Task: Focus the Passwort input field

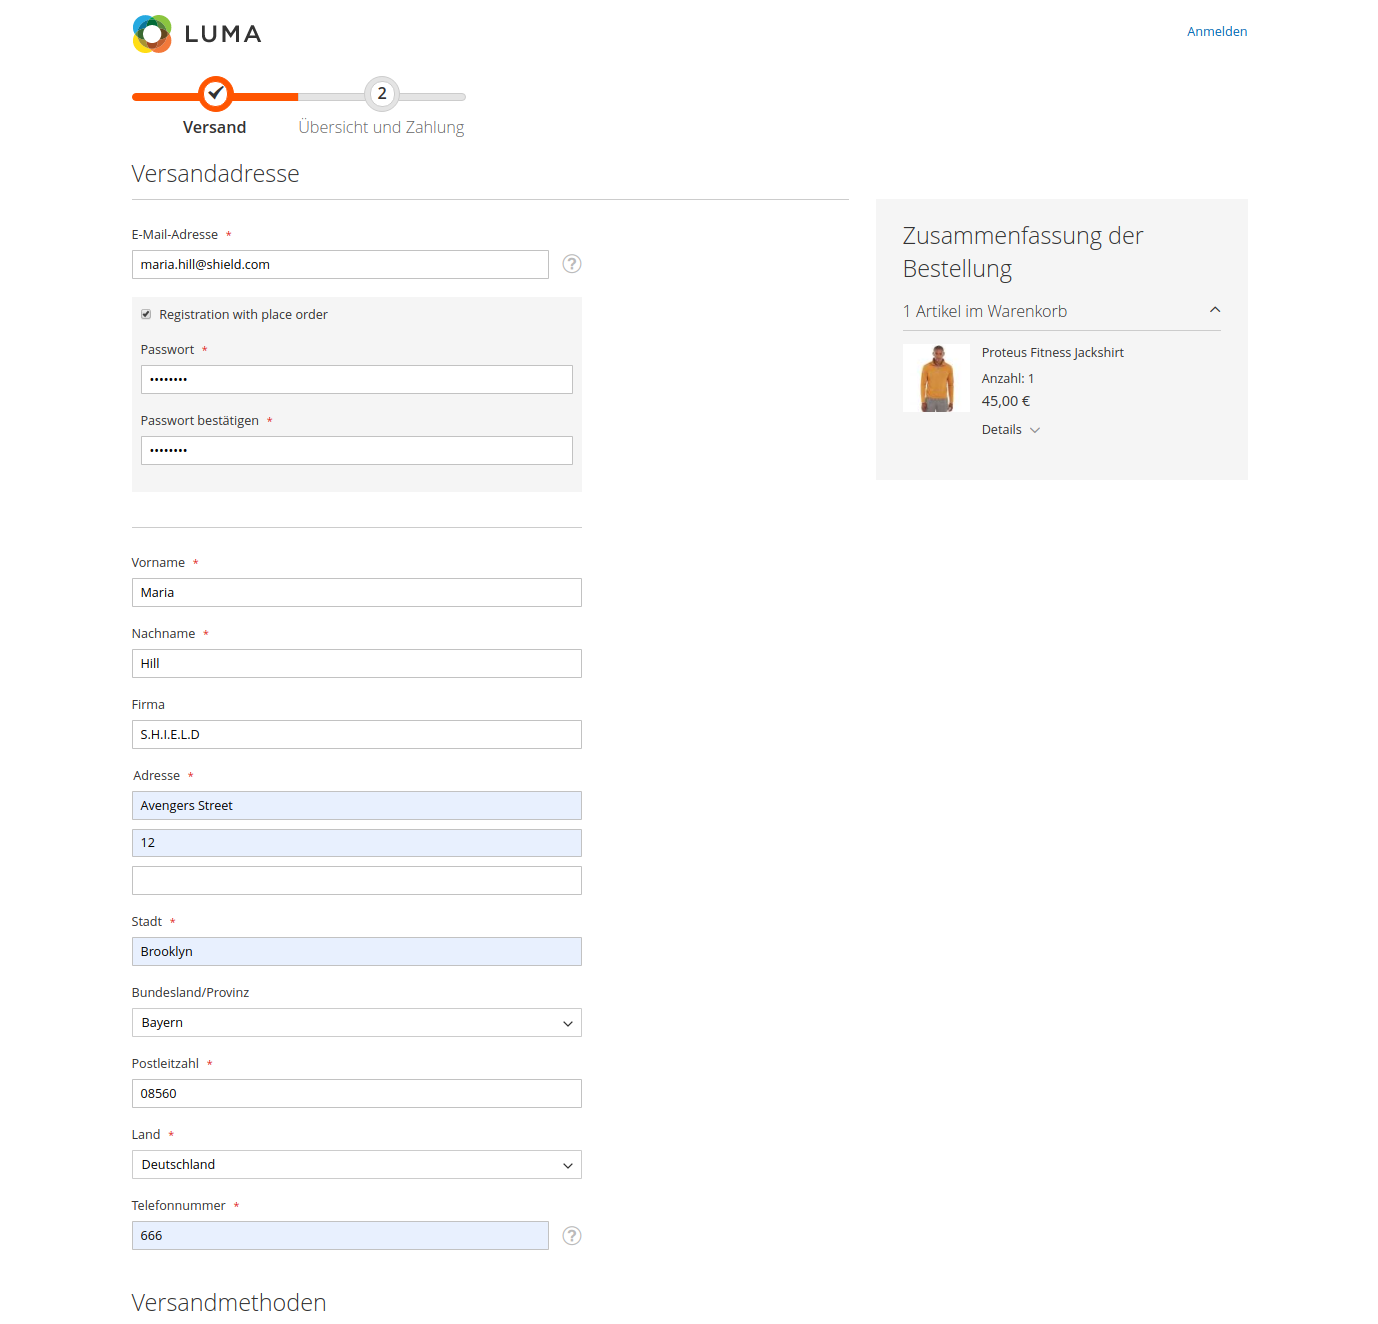Action: [357, 380]
